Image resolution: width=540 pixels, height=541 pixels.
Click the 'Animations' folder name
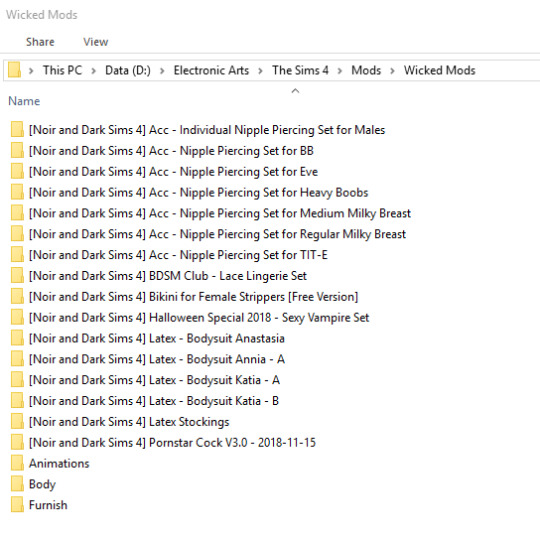[59, 463]
